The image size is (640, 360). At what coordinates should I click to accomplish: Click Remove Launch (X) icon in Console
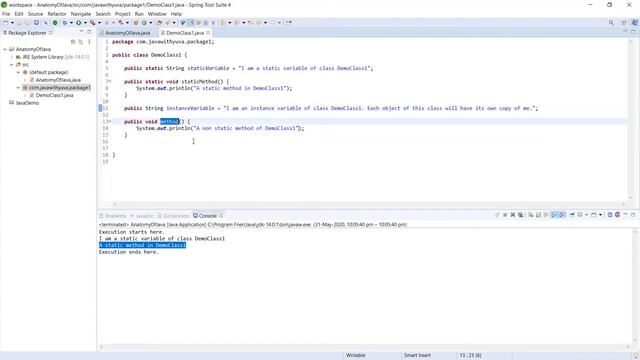[513, 215]
